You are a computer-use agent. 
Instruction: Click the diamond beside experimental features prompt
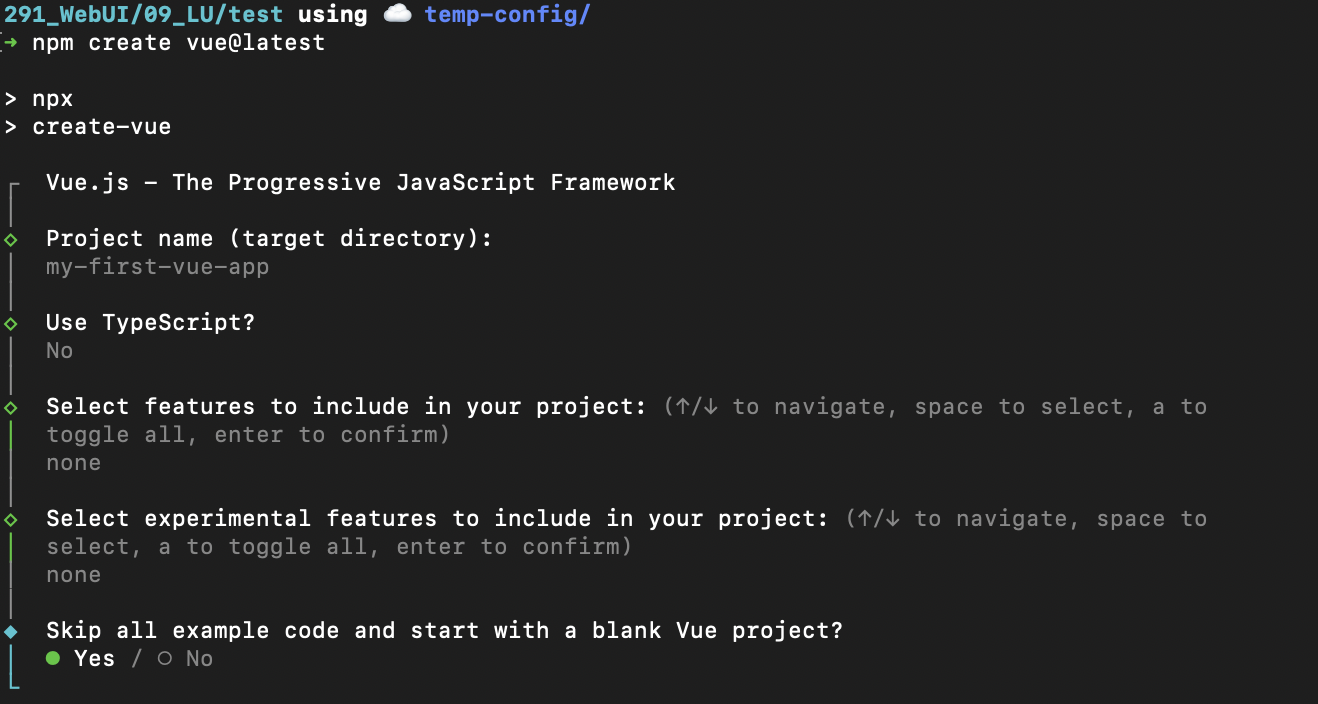pos(11,520)
